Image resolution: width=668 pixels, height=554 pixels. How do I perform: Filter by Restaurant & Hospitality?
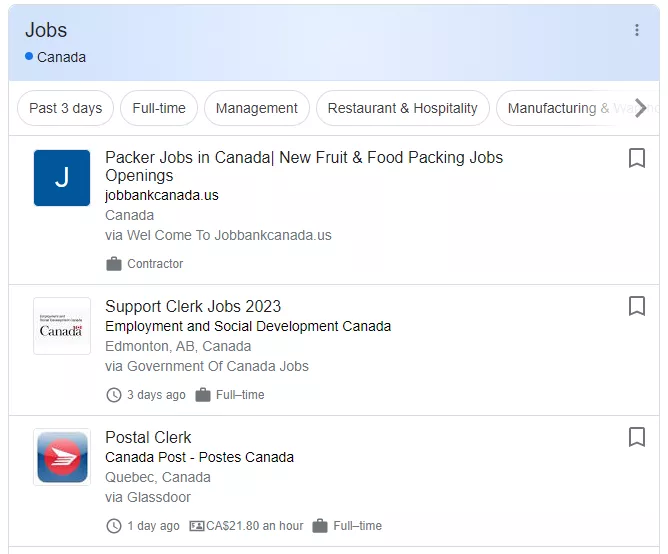pos(403,108)
